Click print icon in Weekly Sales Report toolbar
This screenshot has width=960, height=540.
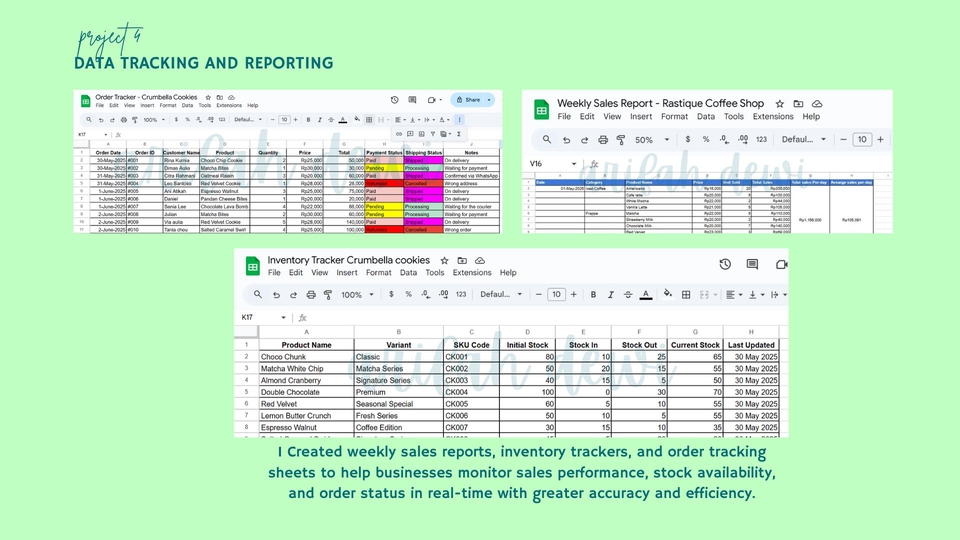tap(603, 140)
